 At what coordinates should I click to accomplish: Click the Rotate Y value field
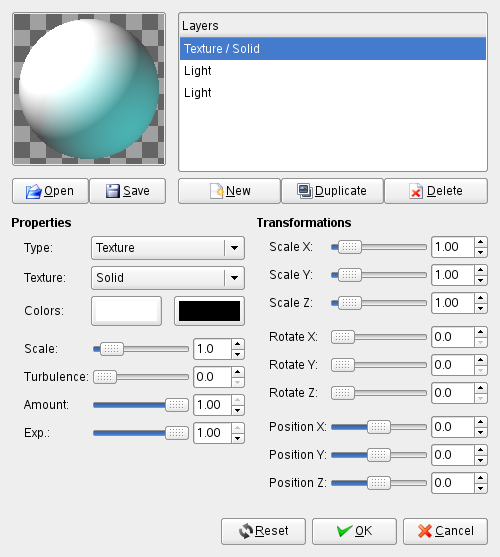click(x=453, y=365)
